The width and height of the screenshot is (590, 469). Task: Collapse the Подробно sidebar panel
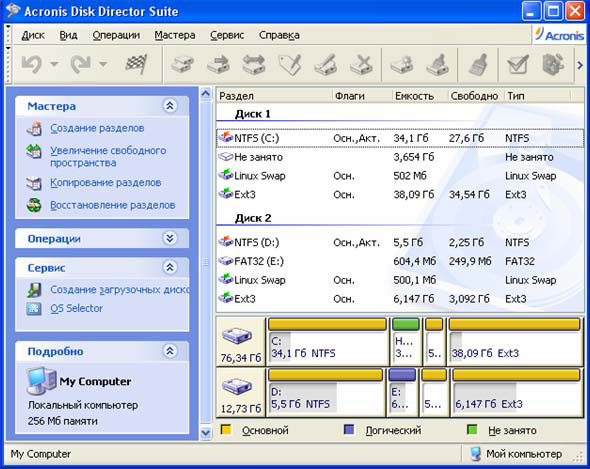point(170,351)
